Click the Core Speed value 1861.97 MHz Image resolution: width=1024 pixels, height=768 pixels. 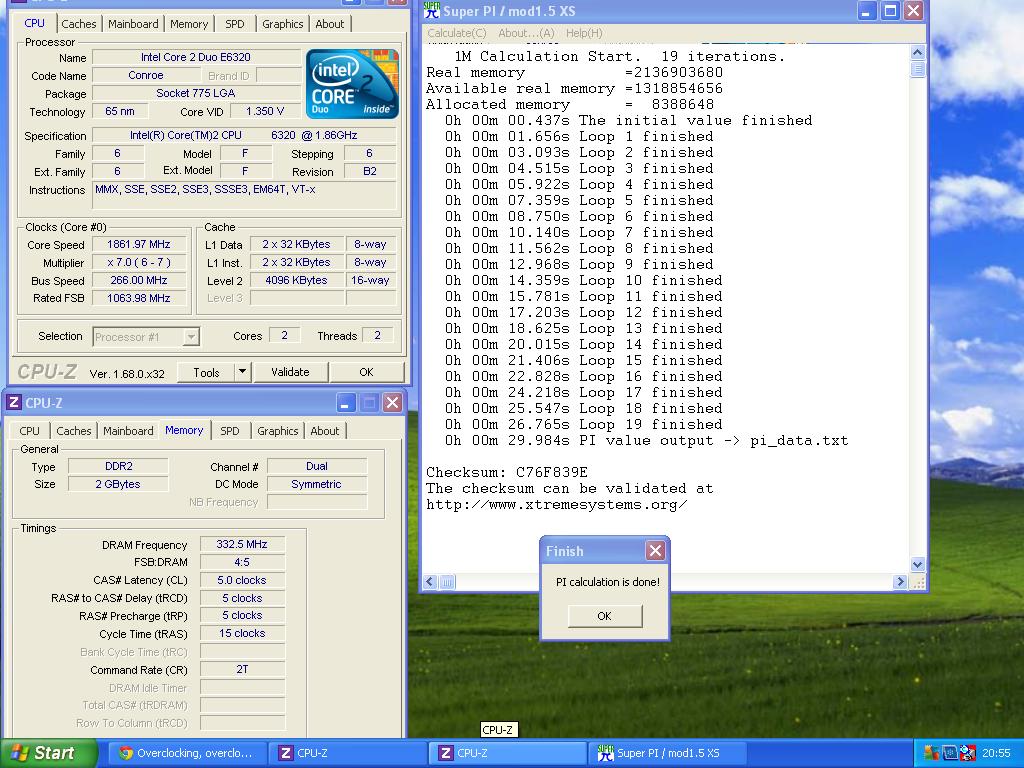click(x=138, y=244)
